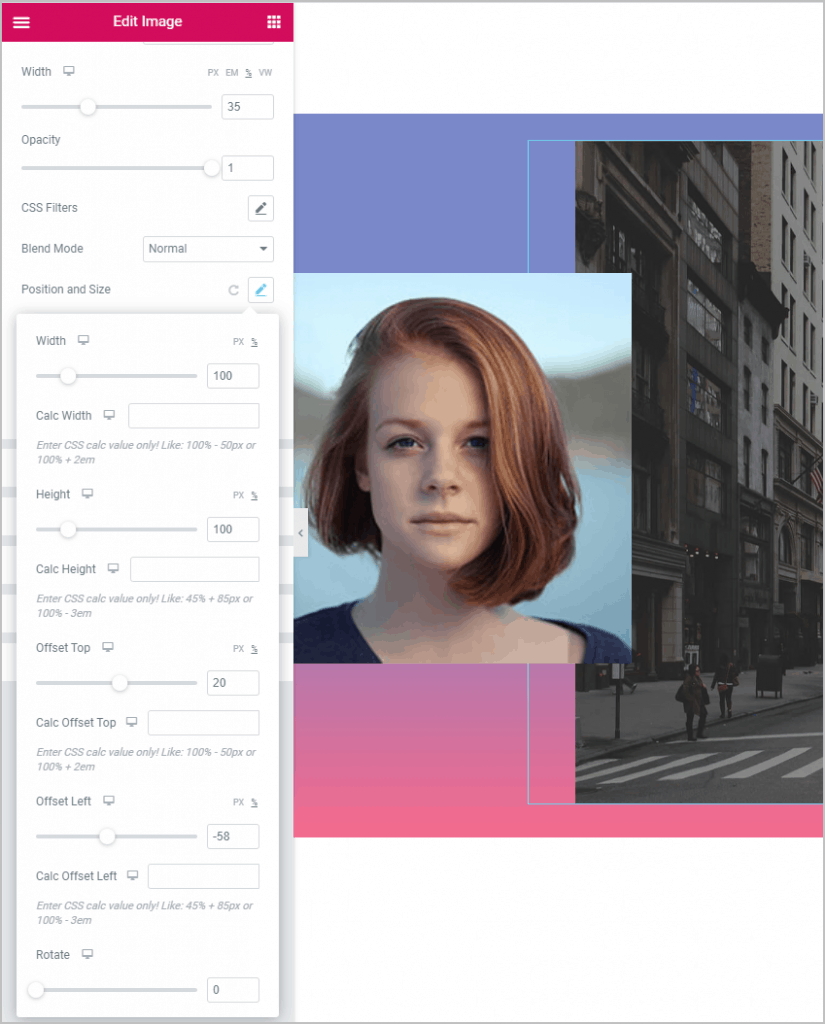This screenshot has height=1024, width=825.
Task: Reset Position and Size values
Action: 233,290
